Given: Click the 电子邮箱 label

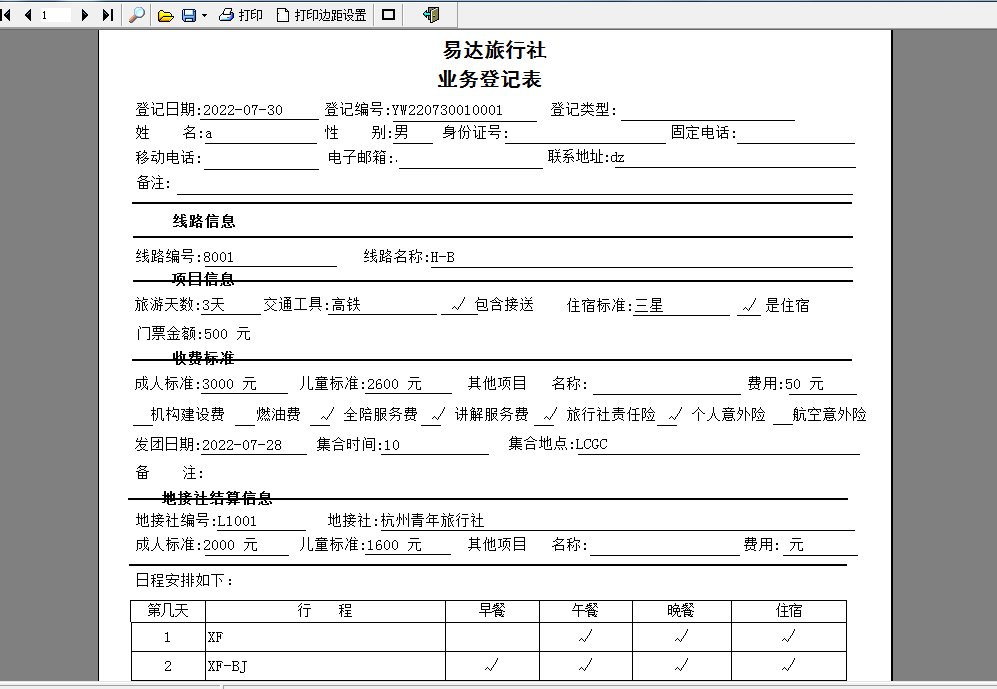Looking at the screenshot, I should pos(361,158).
